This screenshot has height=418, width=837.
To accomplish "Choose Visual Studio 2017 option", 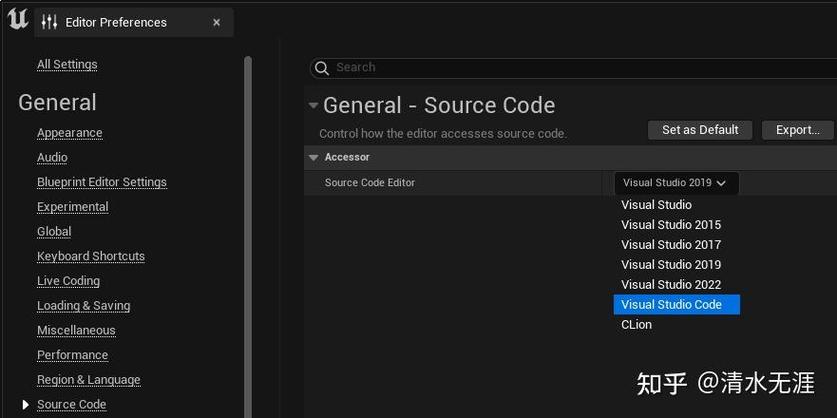I will (x=676, y=245).
